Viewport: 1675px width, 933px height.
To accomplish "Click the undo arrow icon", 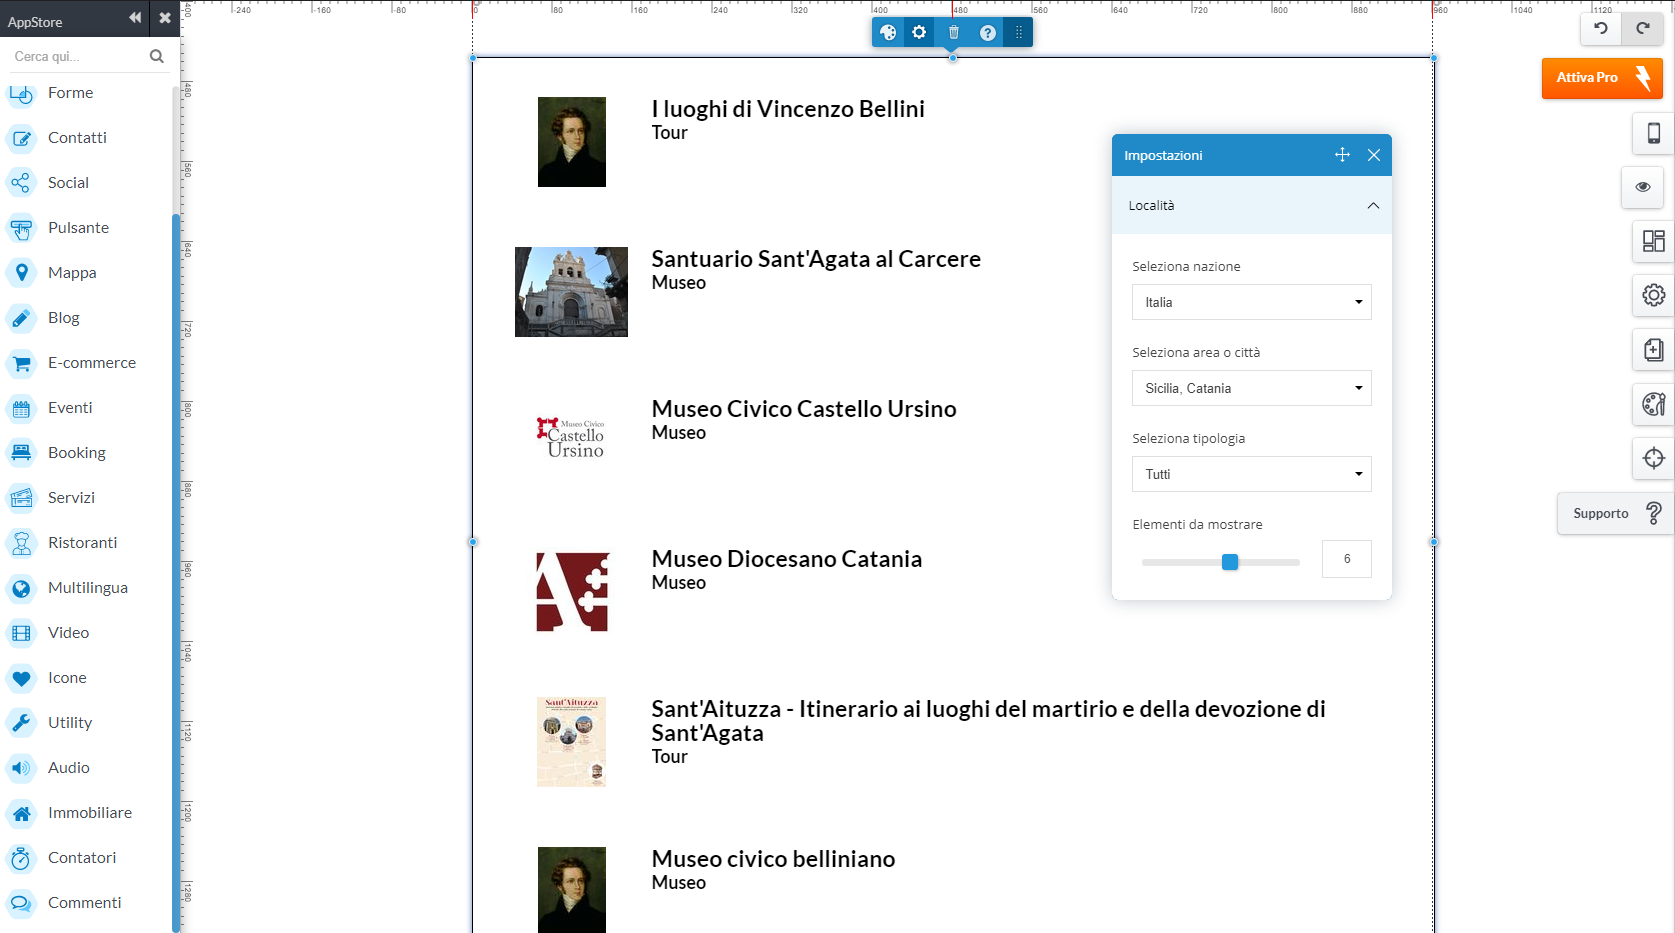I will 1600,29.
